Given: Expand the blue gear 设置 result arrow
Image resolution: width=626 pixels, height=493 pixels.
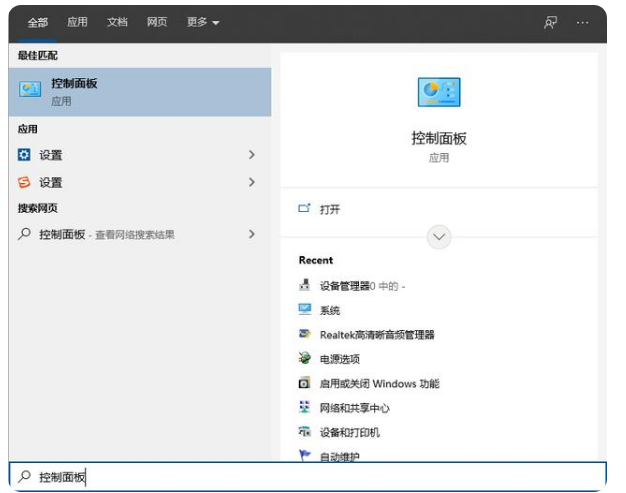Looking at the screenshot, I should coord(251,155).
